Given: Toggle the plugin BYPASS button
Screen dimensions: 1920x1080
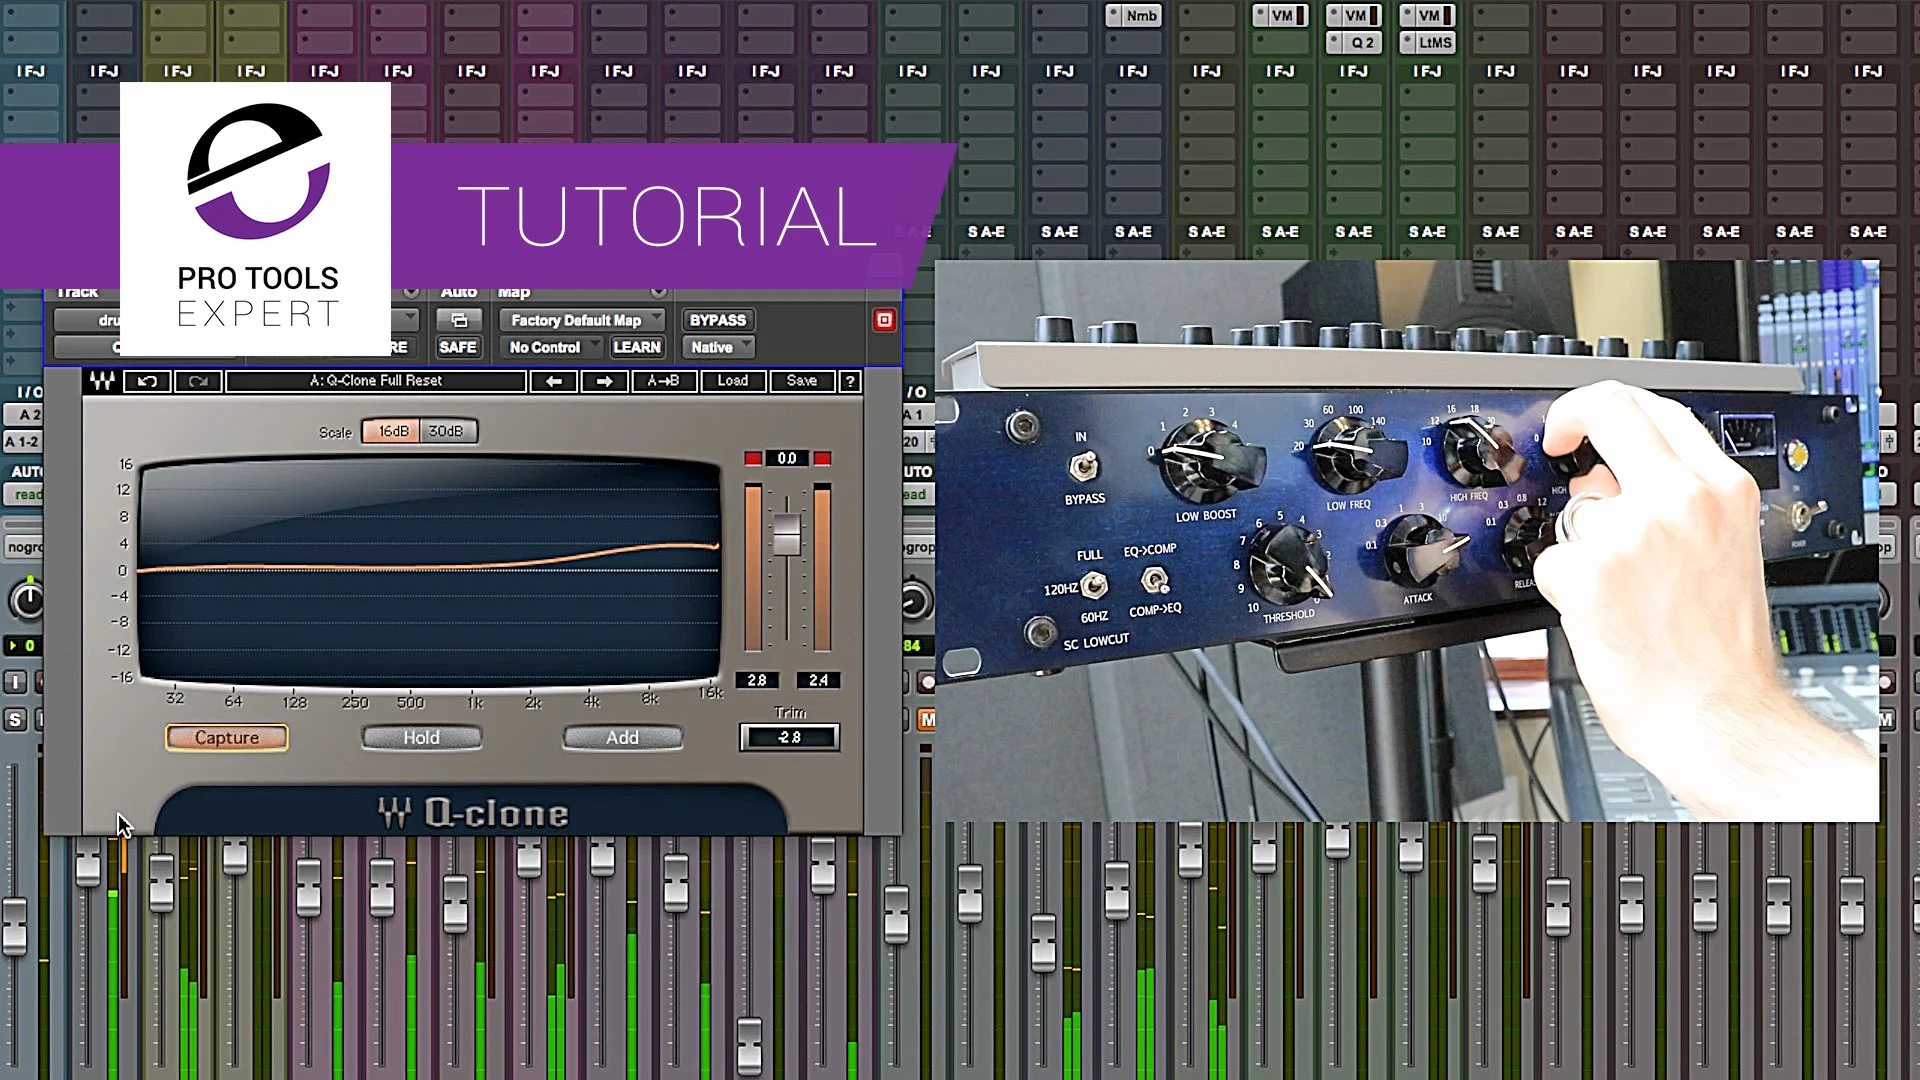Looking at the screenshot, I should click(717, 320).
